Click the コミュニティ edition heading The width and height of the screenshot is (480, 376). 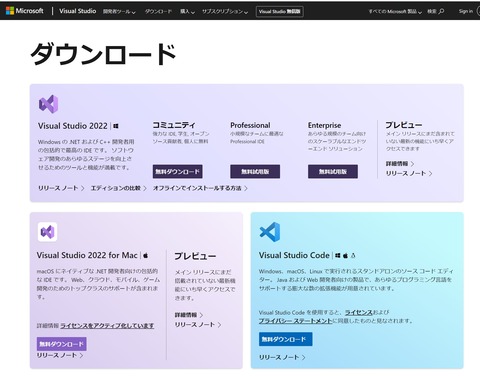[x=174, y=125]
